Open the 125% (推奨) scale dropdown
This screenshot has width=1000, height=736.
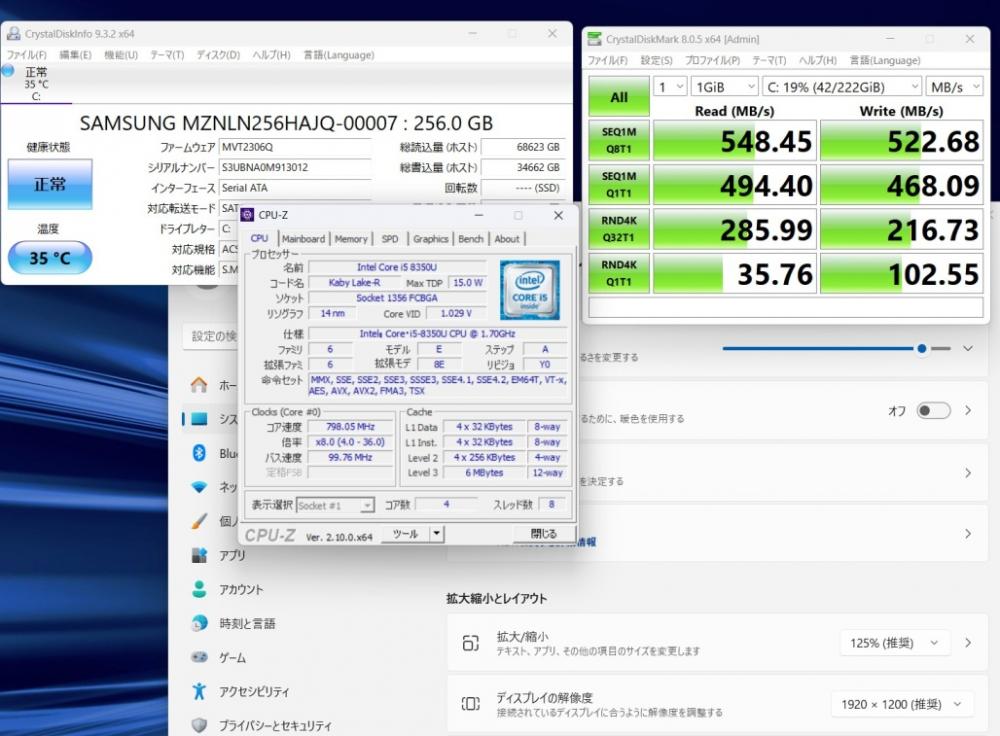click(895, 643)
